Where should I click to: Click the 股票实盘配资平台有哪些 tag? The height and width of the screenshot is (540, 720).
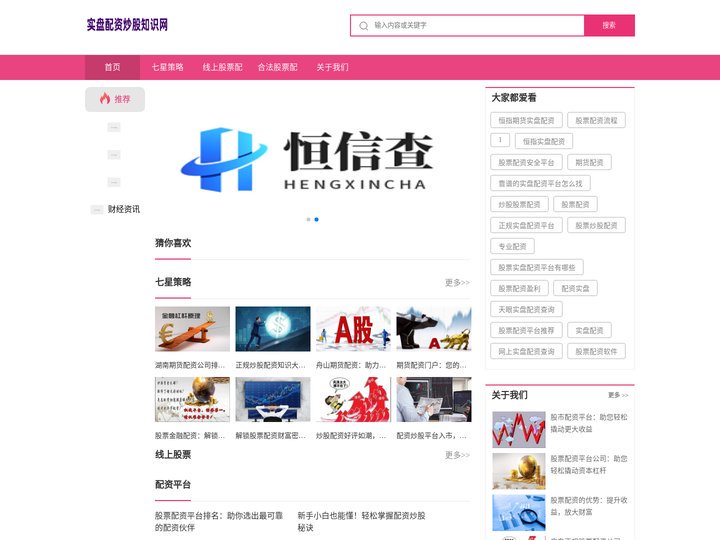click(537, 267)
